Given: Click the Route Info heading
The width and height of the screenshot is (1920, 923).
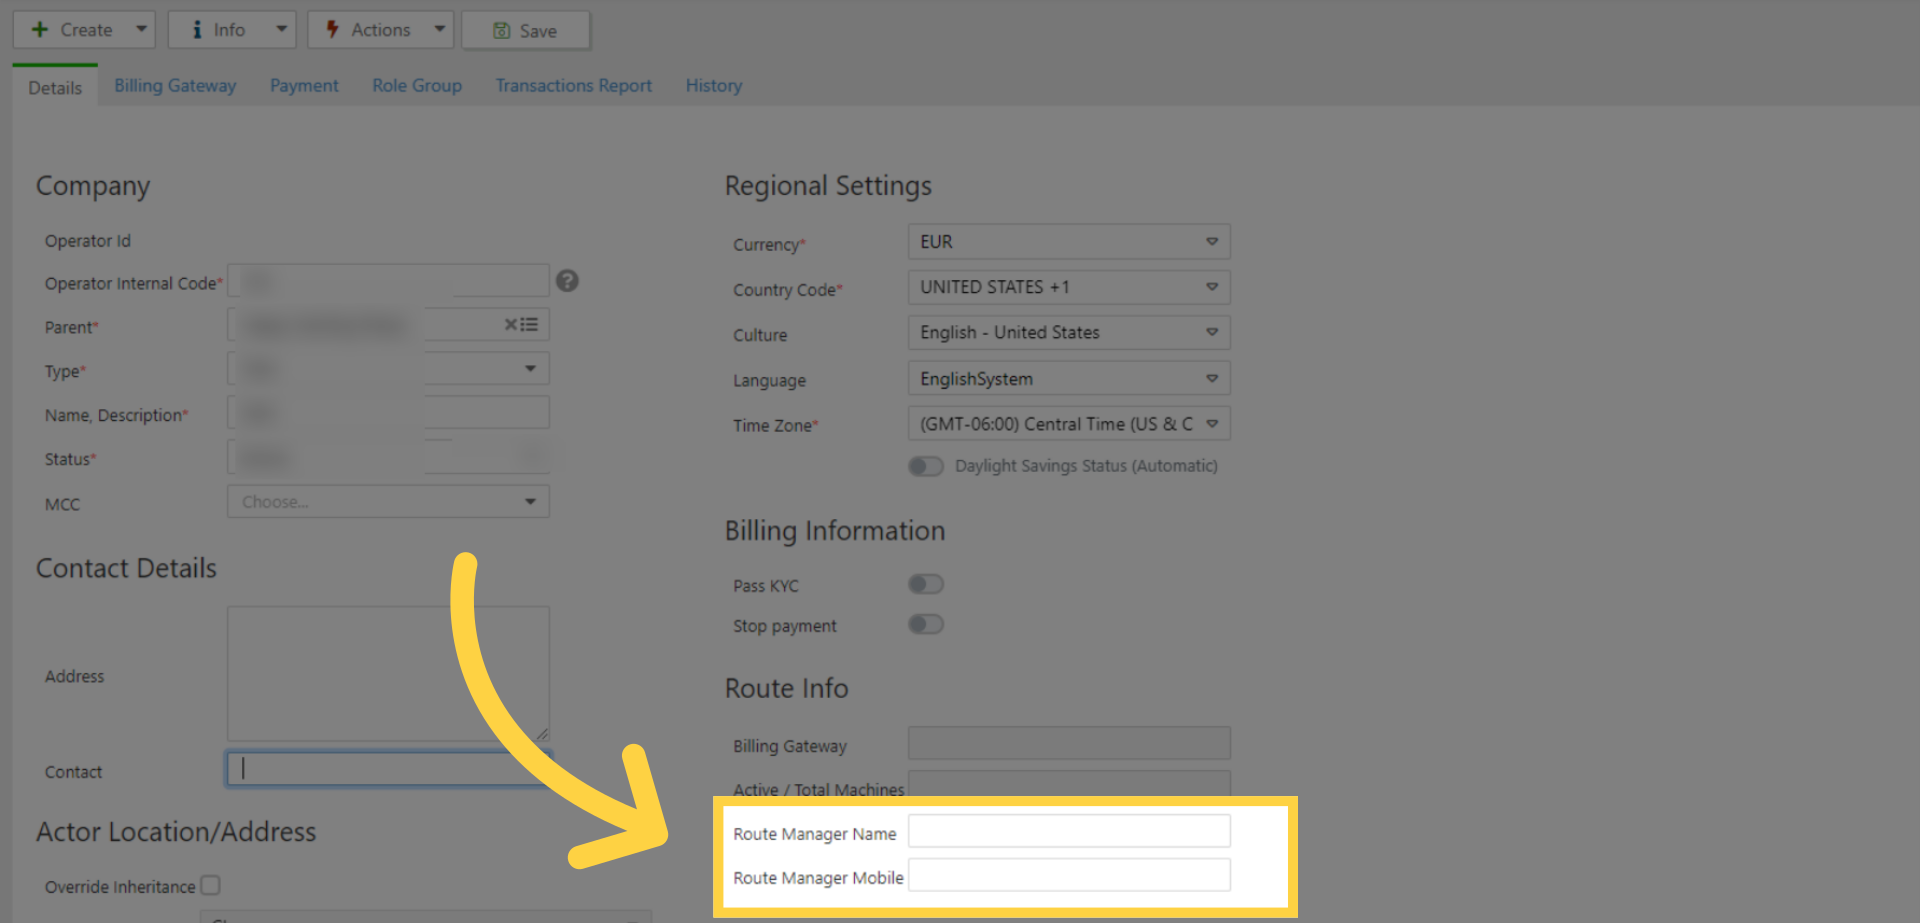Looking at the screenshot, I should coord(786,688).
